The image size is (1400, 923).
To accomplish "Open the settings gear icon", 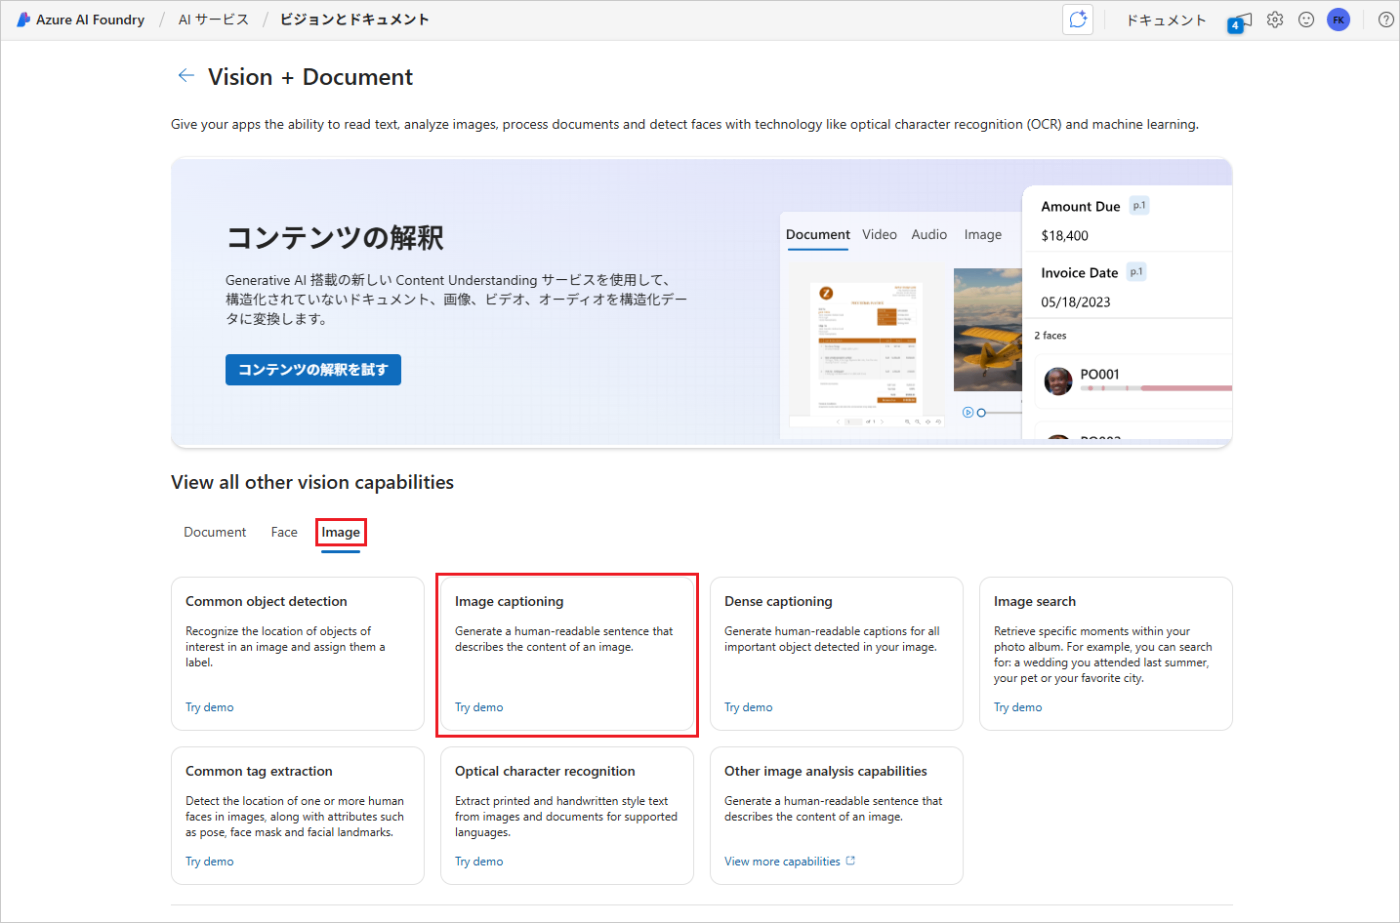I will coord(1275,19).
